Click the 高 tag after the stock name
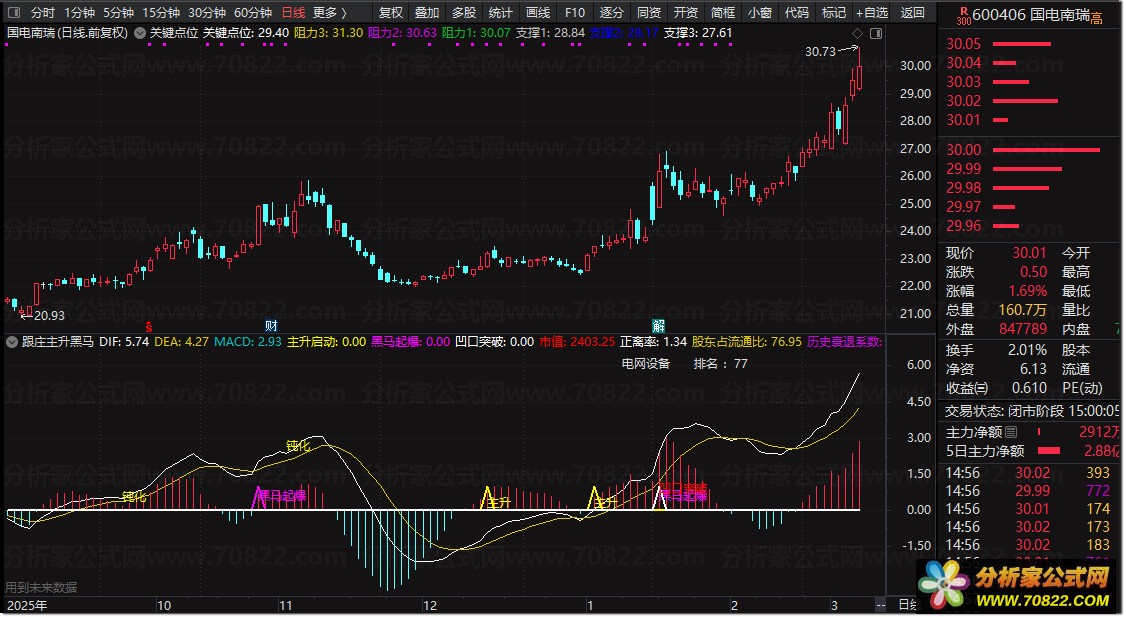This screenshot has height=617, width=1126. pos(1096,19)
